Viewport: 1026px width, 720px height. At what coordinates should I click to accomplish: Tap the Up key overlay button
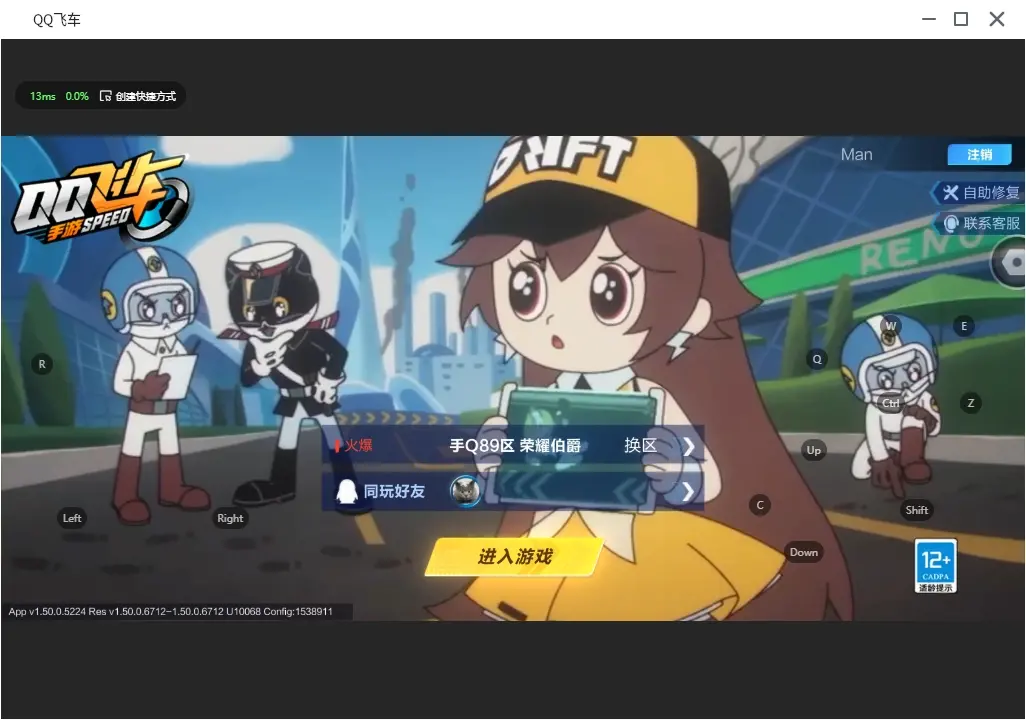pyautogui.click(x=813, y=450)
